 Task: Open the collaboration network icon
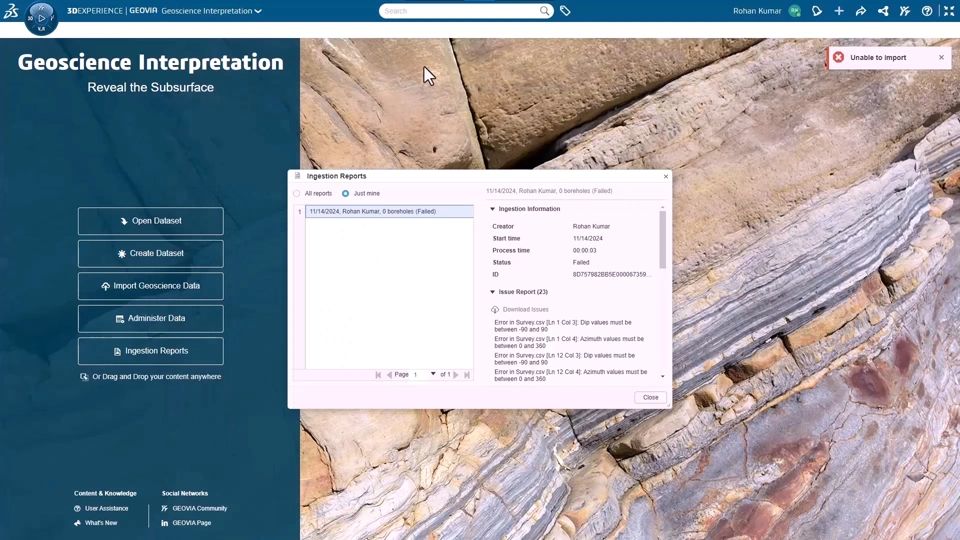tap(883, 11)
